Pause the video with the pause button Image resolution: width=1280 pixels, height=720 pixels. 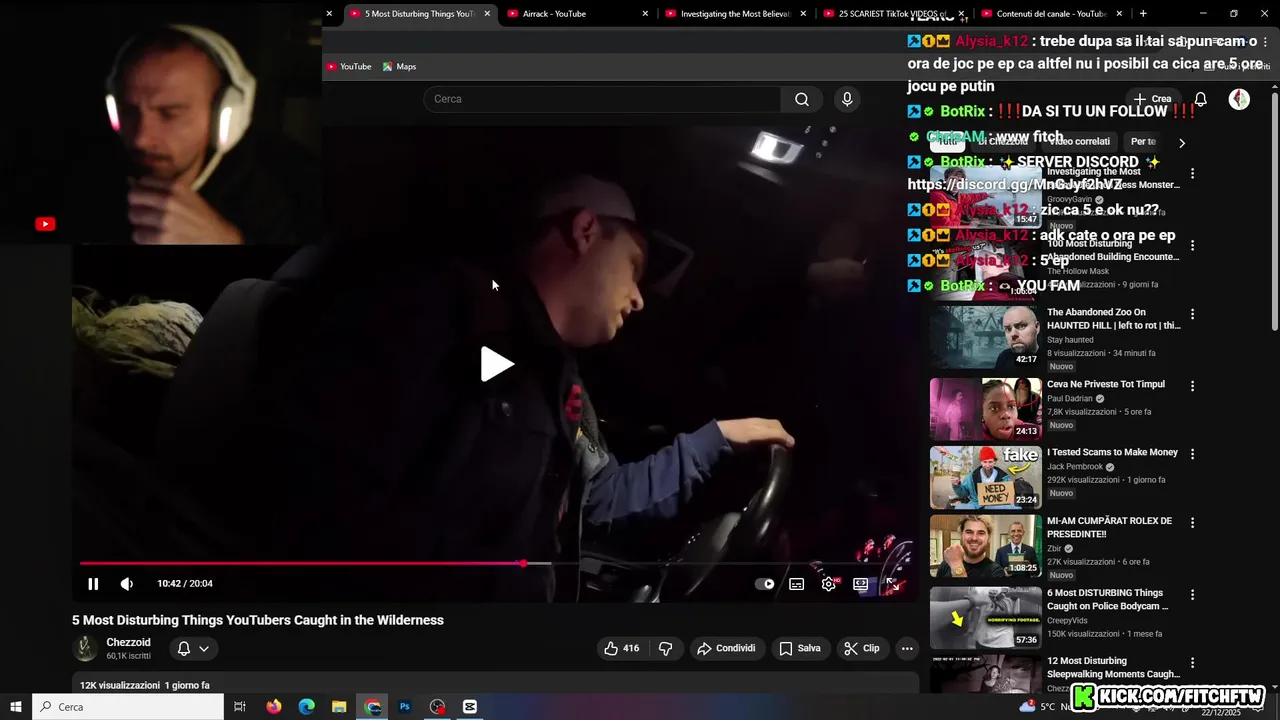tap(93, 584)
